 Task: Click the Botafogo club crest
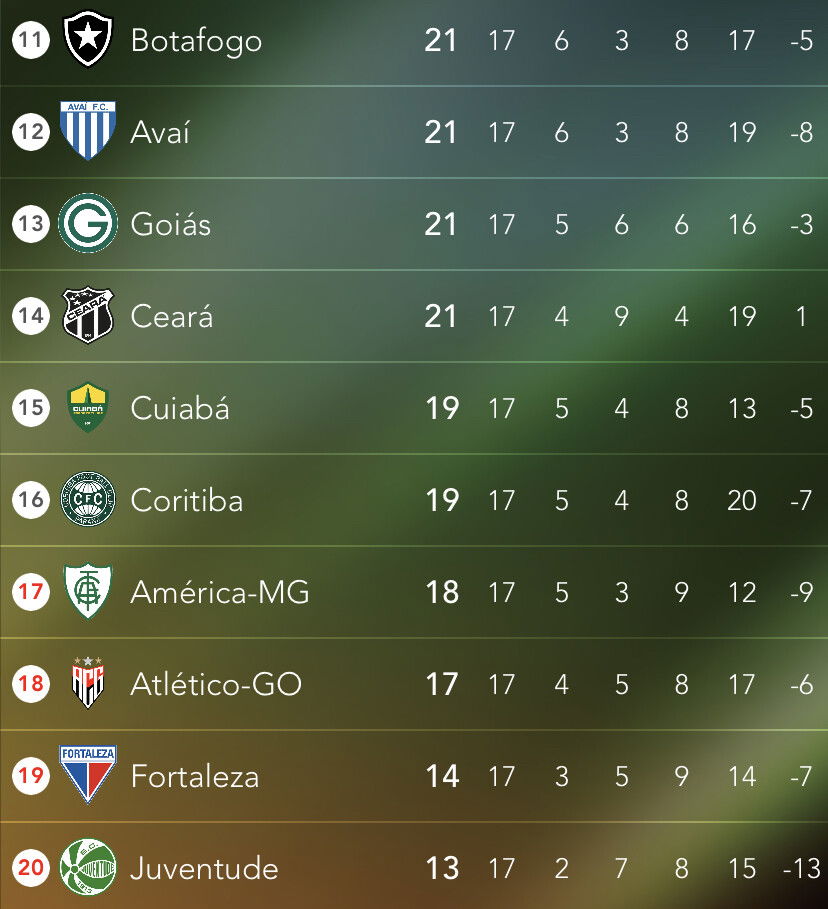tap(88, 39)
